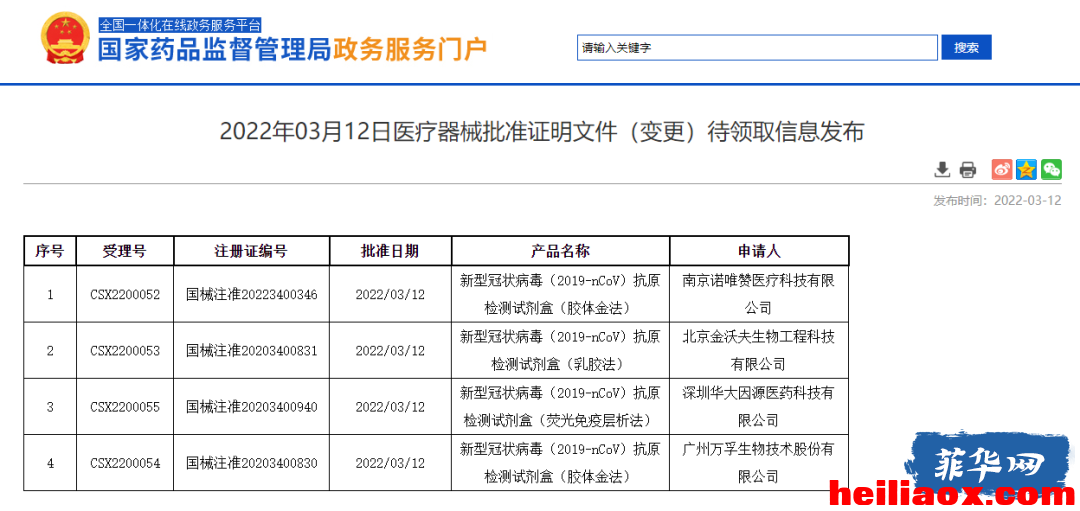Viewport: 1080px width, 511px height.
Task: Click the 注册证编号 column header
Action: pyautogui.click(x=251, y=251)
